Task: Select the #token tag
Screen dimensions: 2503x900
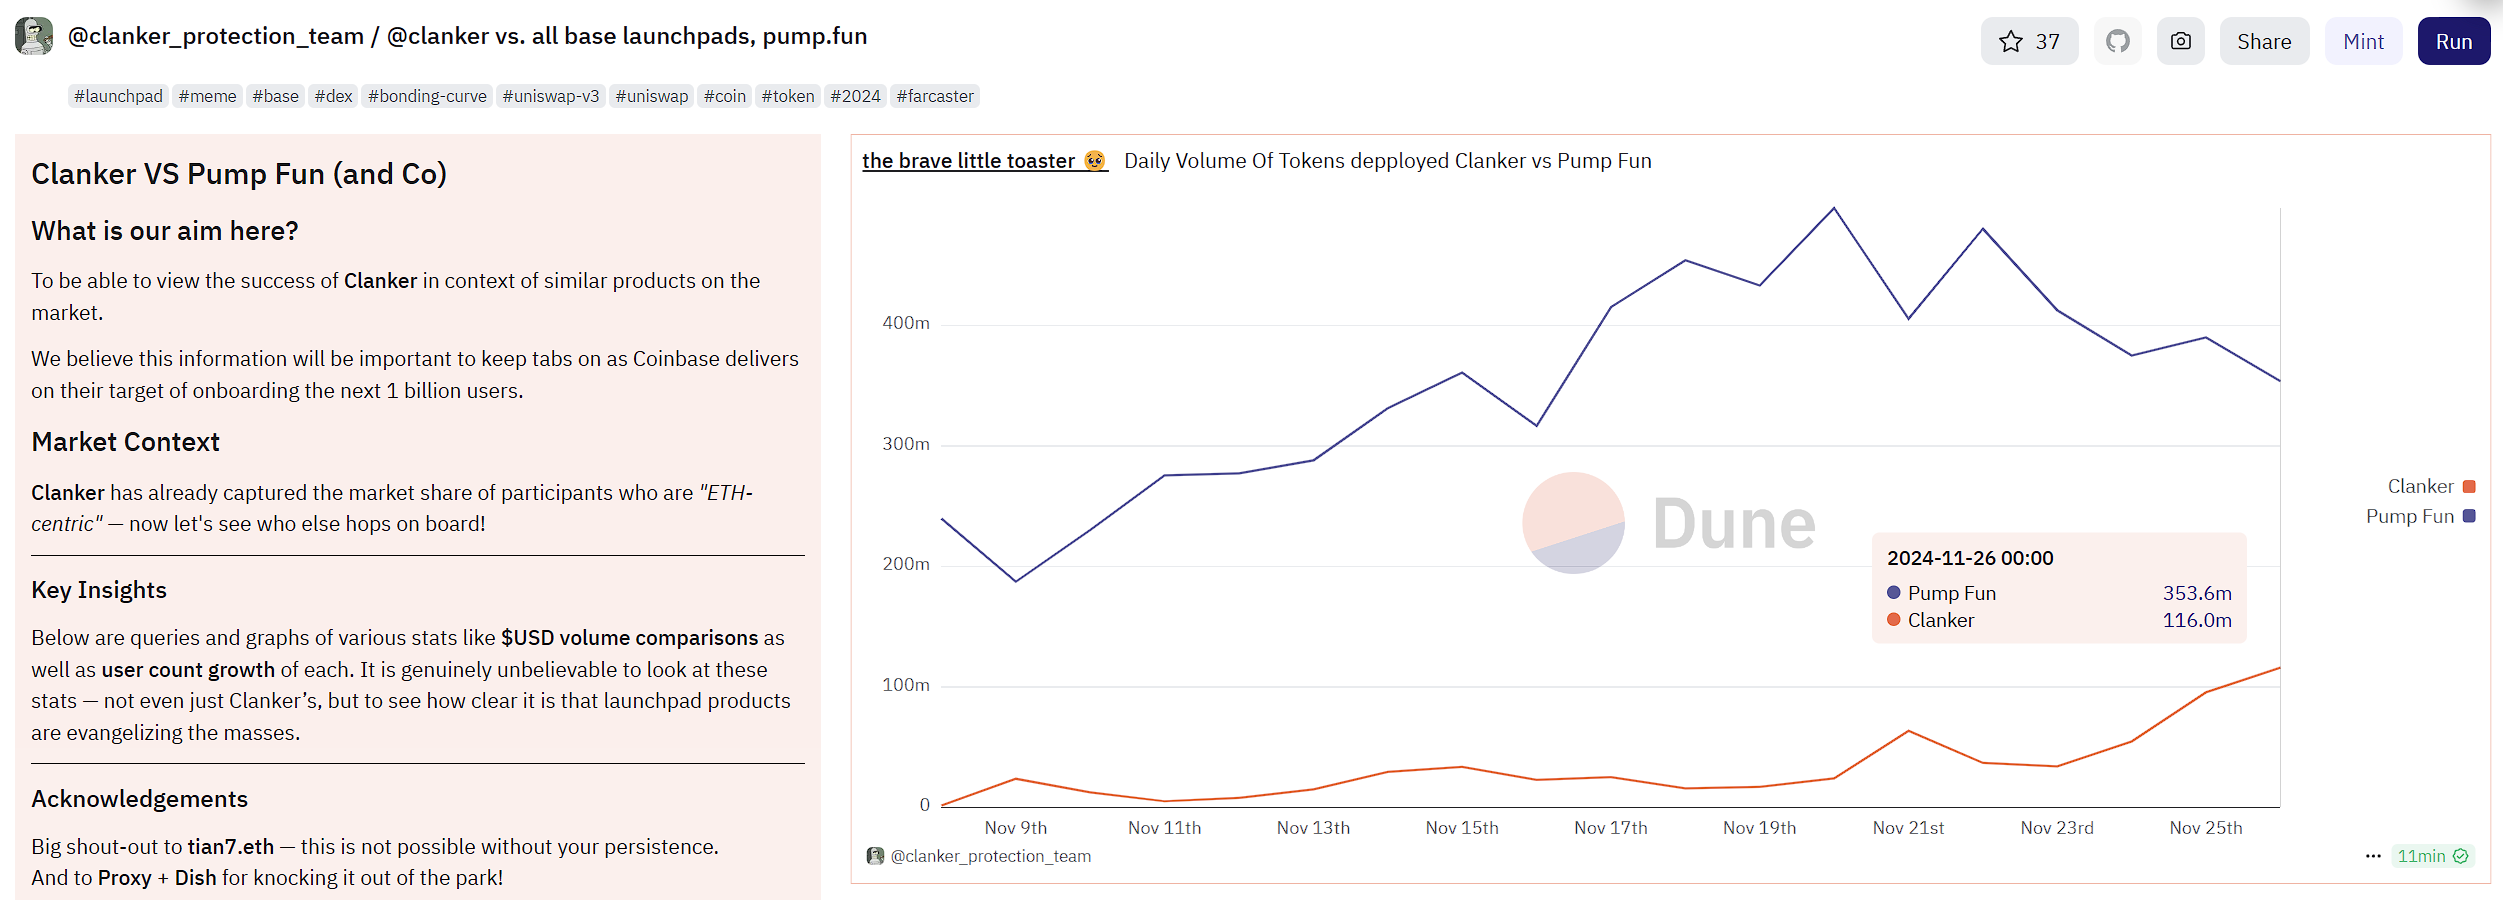Action: (x=788, y=96)
